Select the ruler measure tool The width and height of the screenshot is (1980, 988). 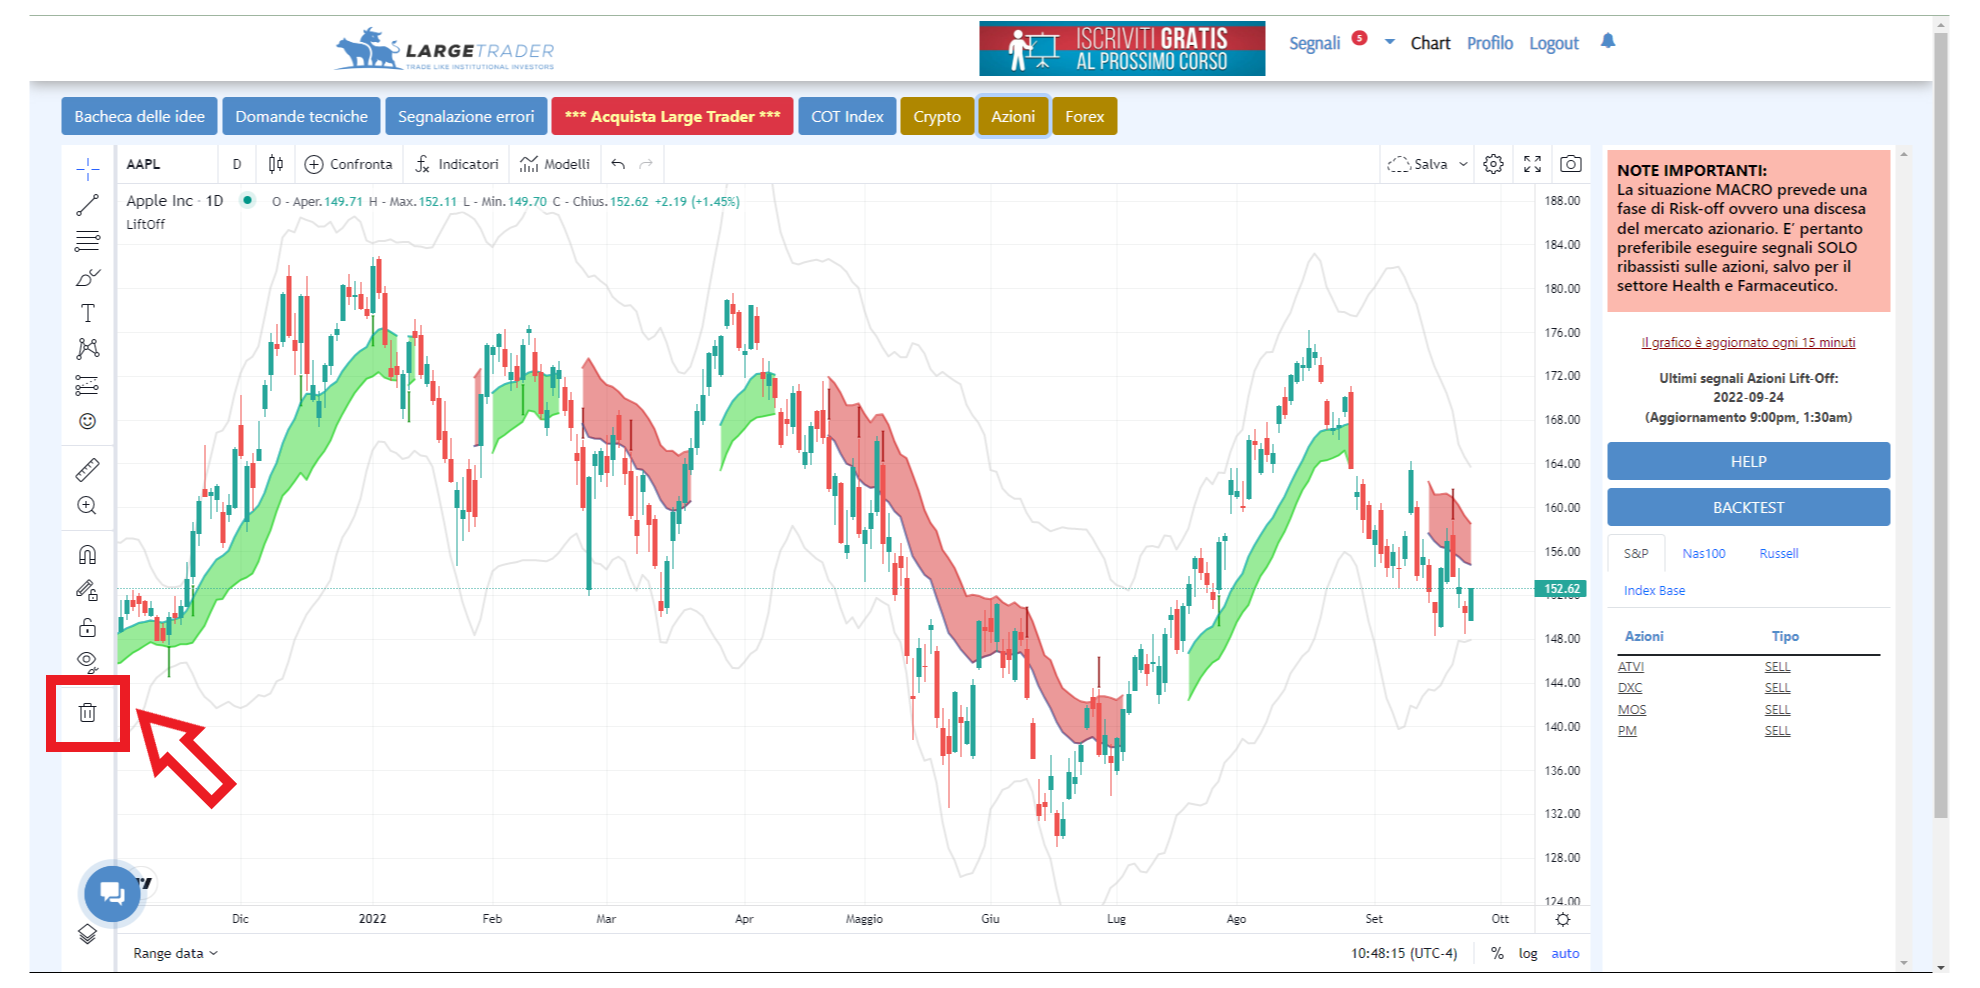click(87, 469)
